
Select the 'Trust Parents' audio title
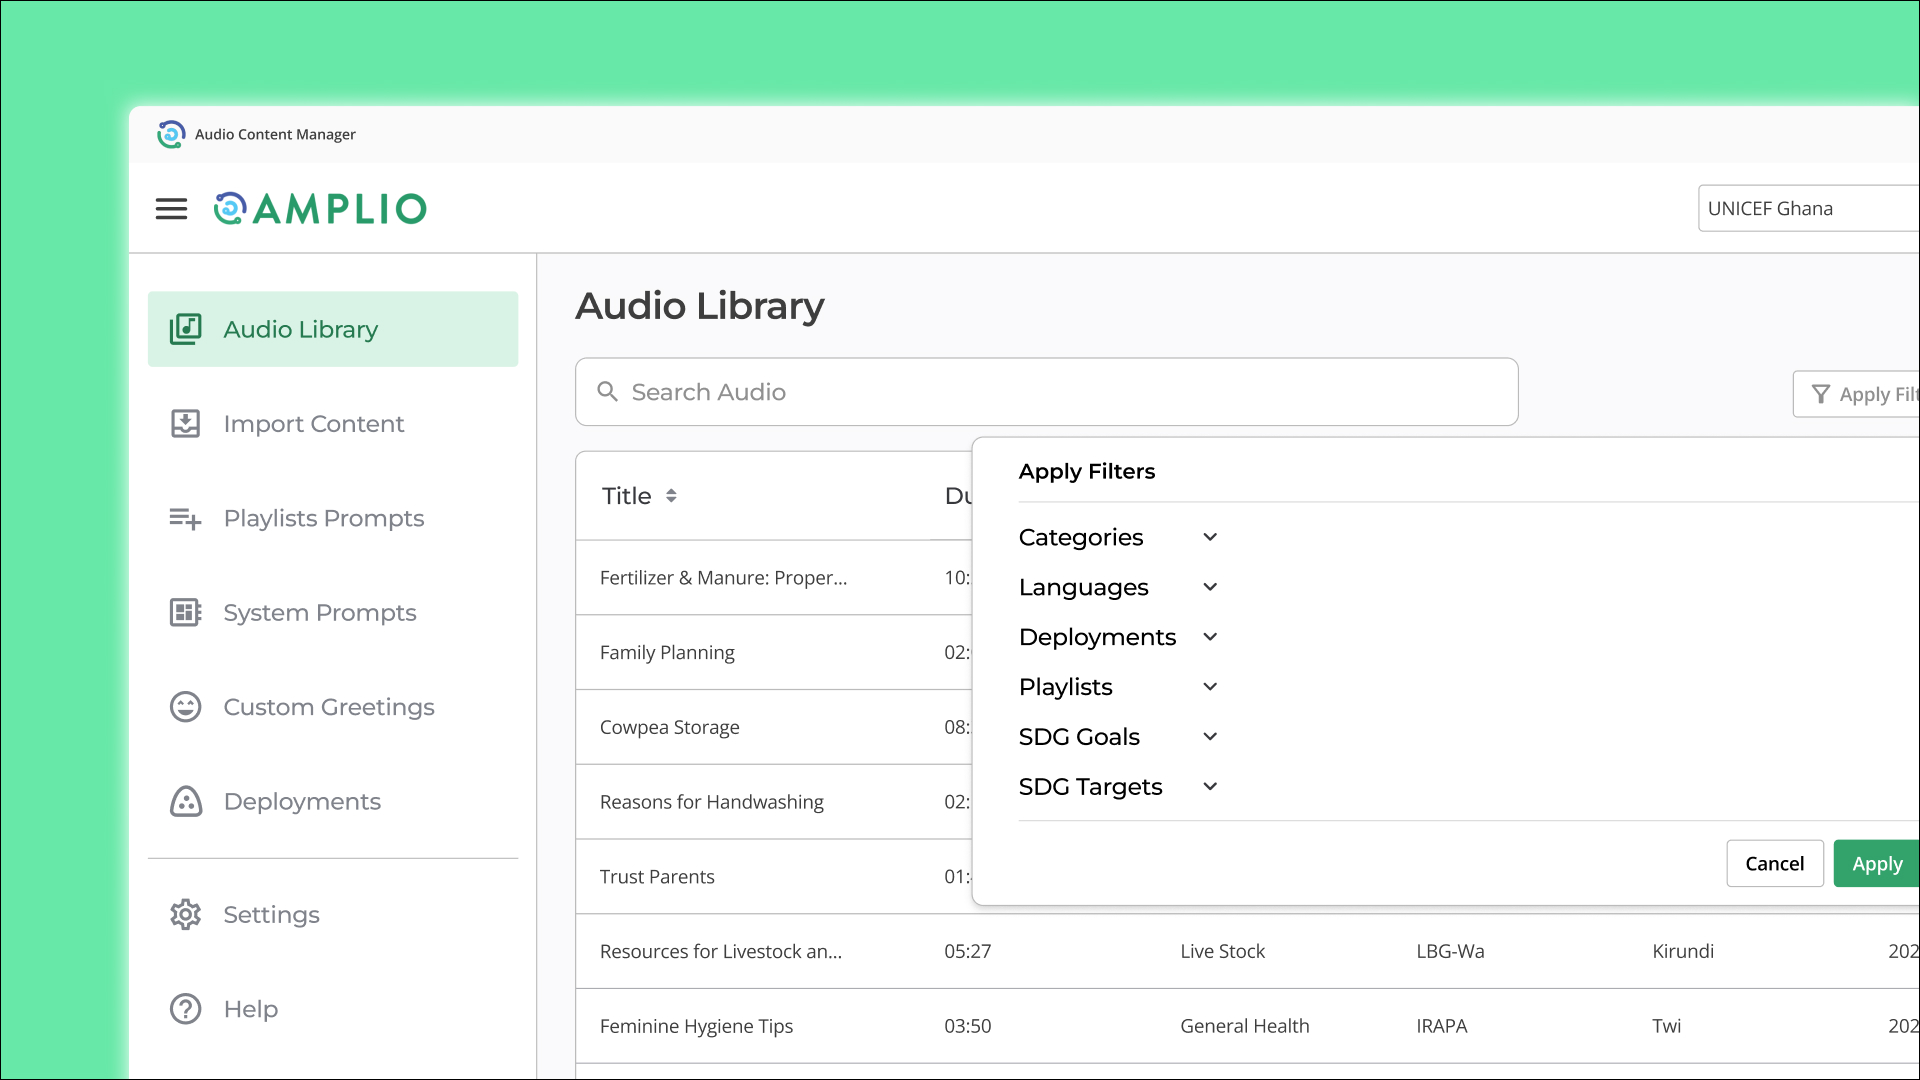657,877
